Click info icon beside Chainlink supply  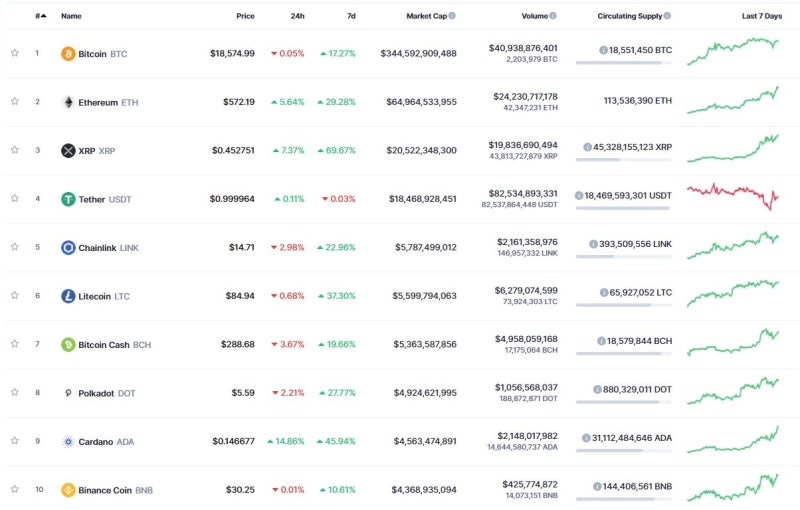[x=593, y=244]
